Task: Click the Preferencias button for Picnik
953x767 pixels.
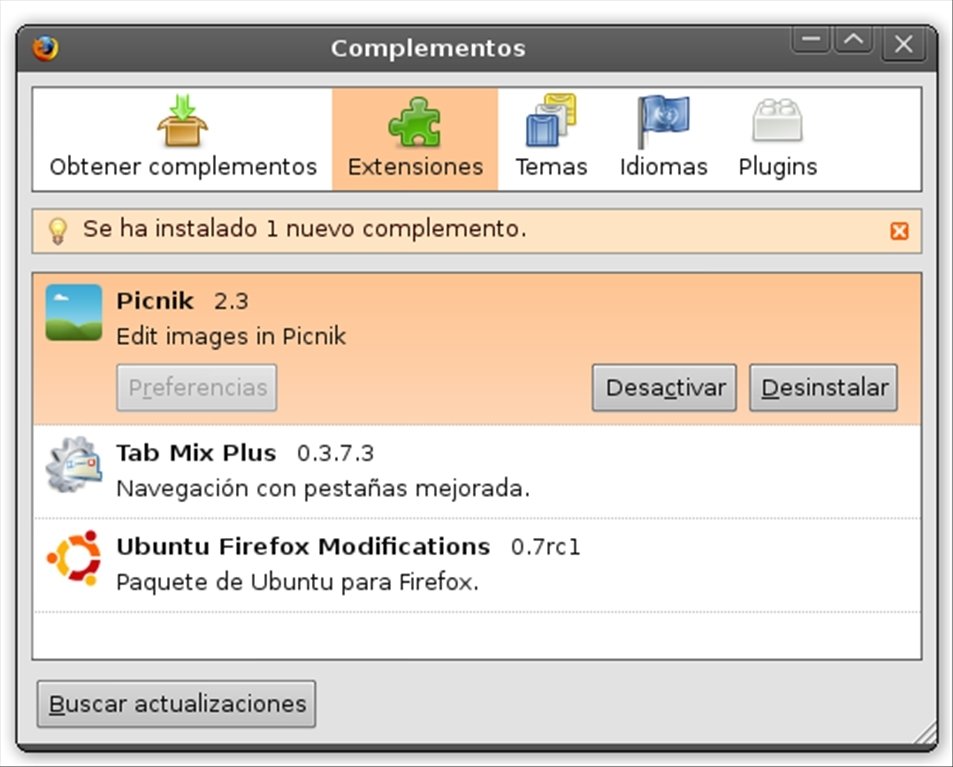Action: 197,388
